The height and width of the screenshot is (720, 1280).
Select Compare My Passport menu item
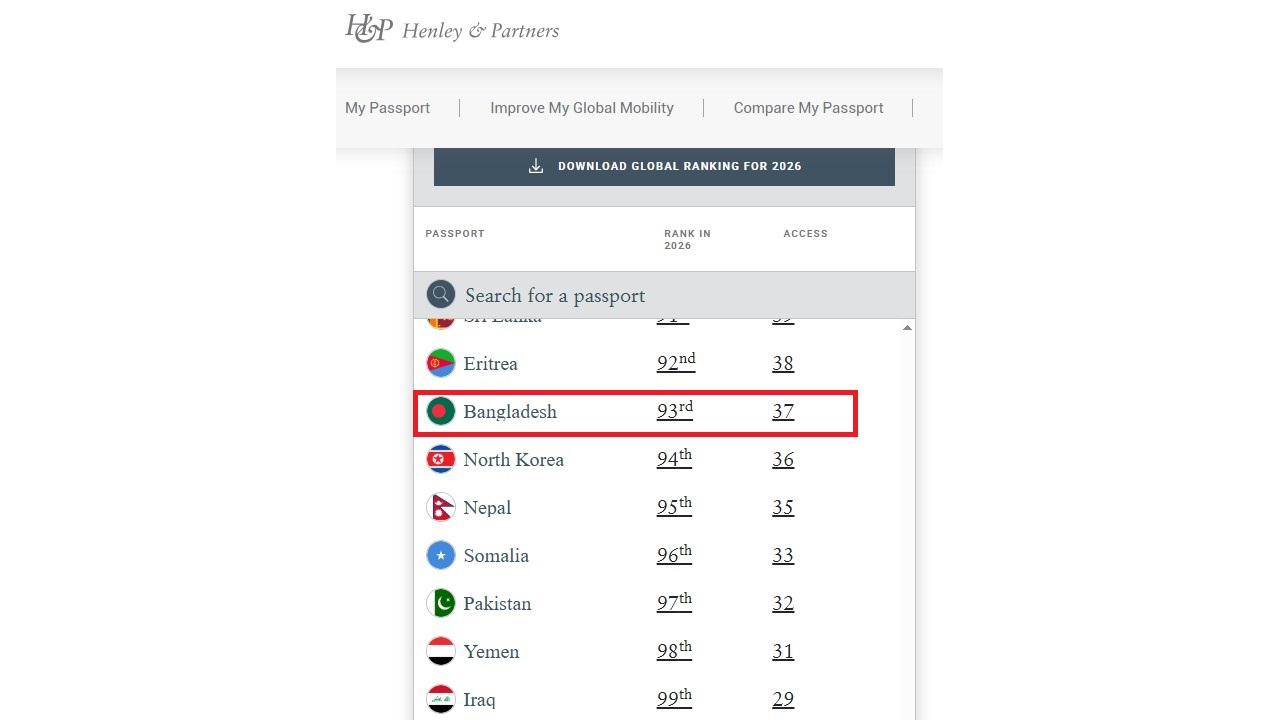pyautogui.click(x=808, y=108)
